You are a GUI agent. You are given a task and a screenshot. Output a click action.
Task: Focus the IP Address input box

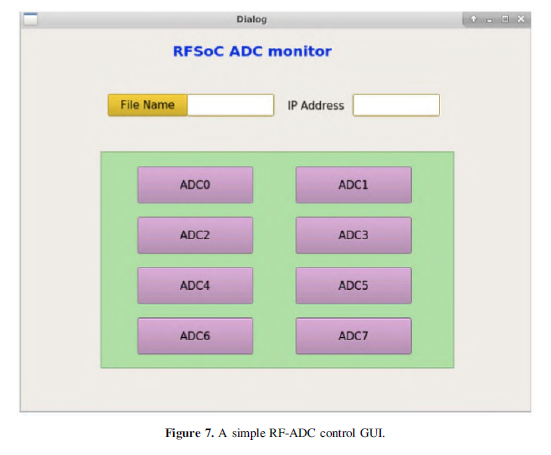point(396,105)
